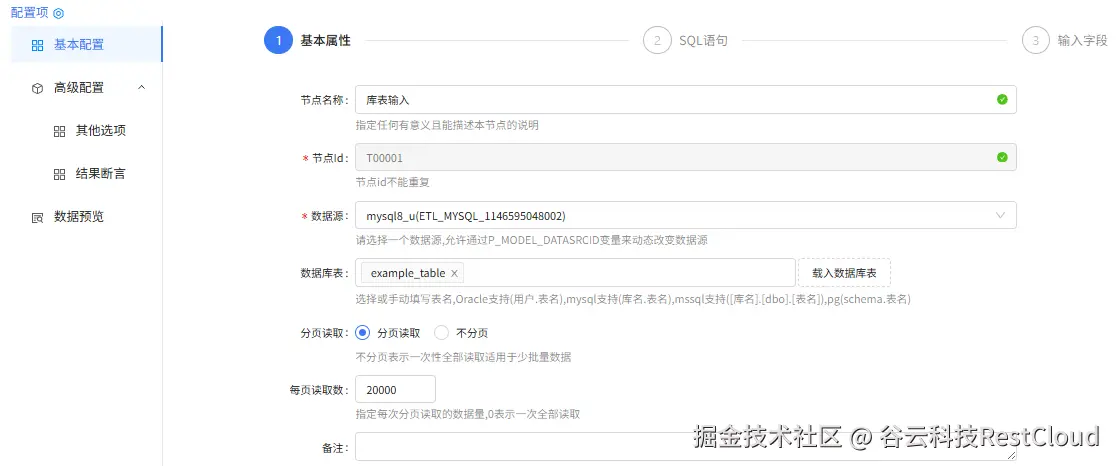
Task: Go to the 基本属性 step label
Action: pos(325,41)
